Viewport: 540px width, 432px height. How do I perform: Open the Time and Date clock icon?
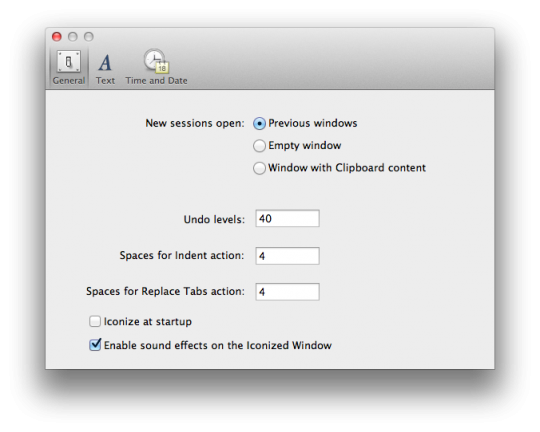tap(156, 61)
